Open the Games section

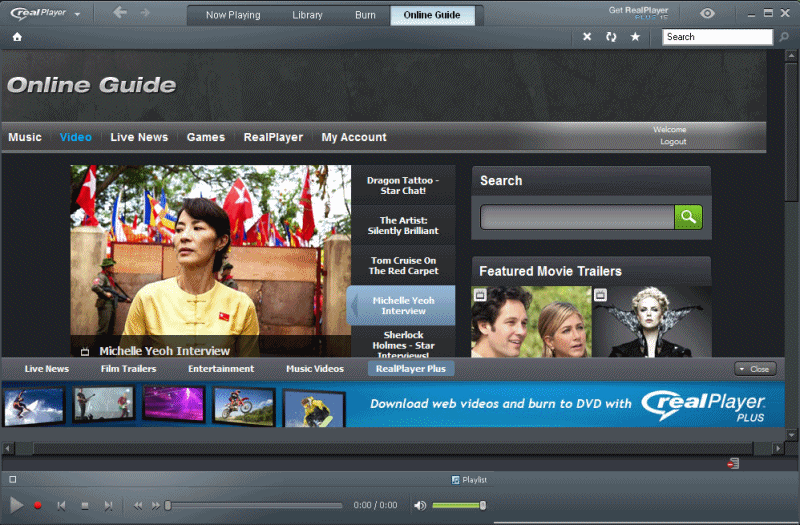[x=206, y=137]
